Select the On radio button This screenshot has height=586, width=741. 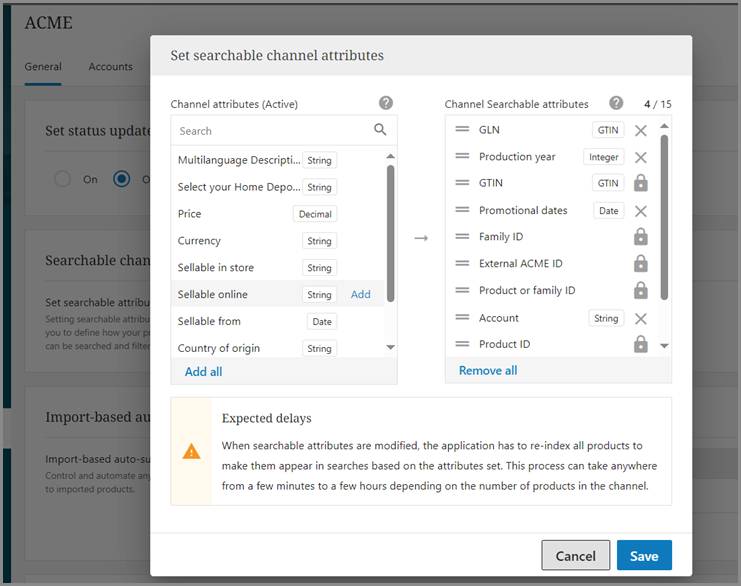(x=63, y=179)
